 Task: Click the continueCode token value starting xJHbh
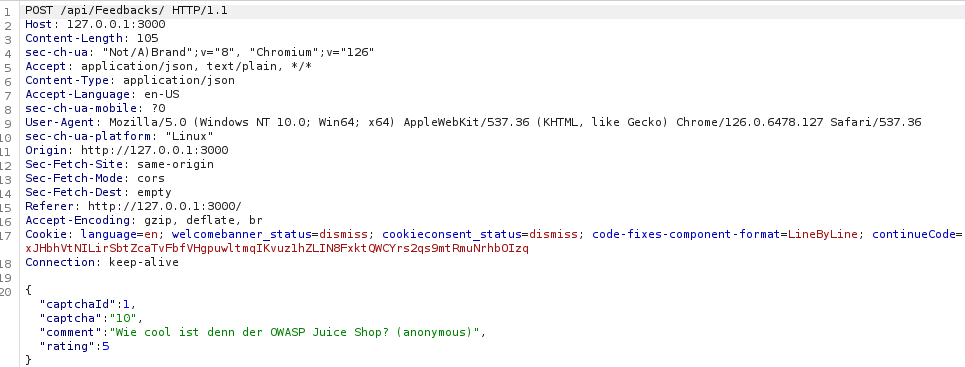click(277, 249)
